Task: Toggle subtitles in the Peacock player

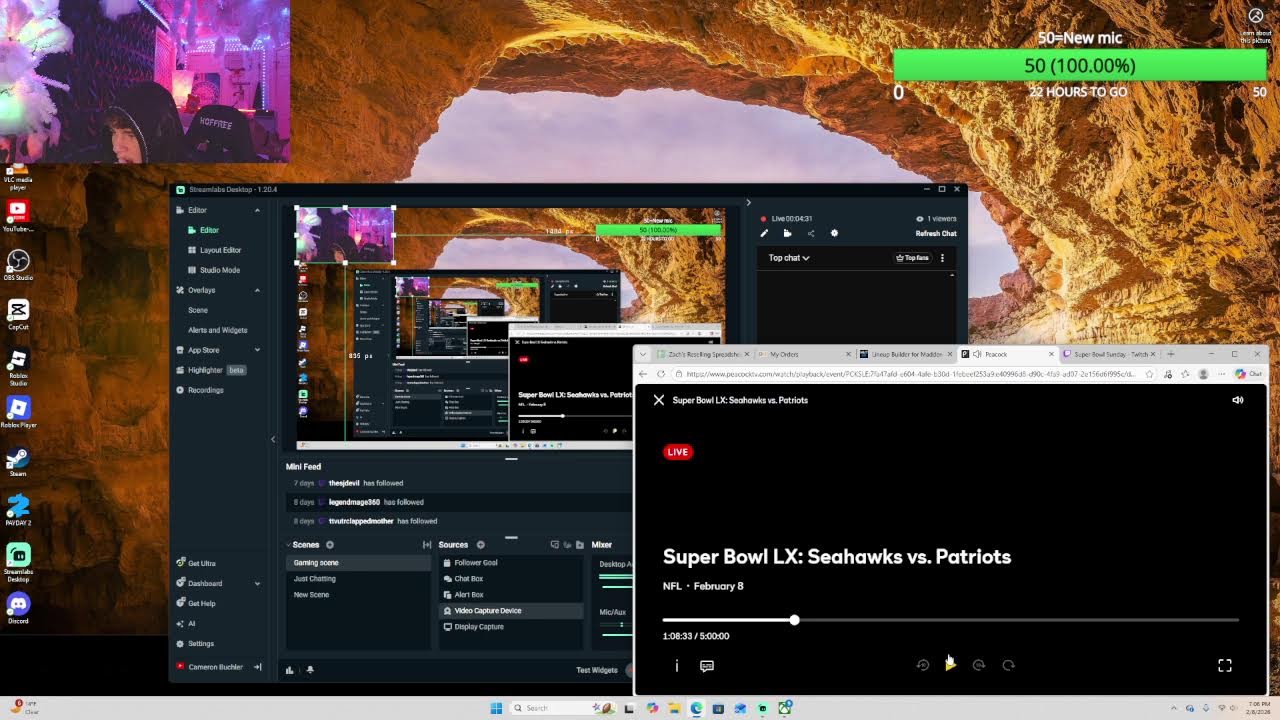Action: pos(707,665)
